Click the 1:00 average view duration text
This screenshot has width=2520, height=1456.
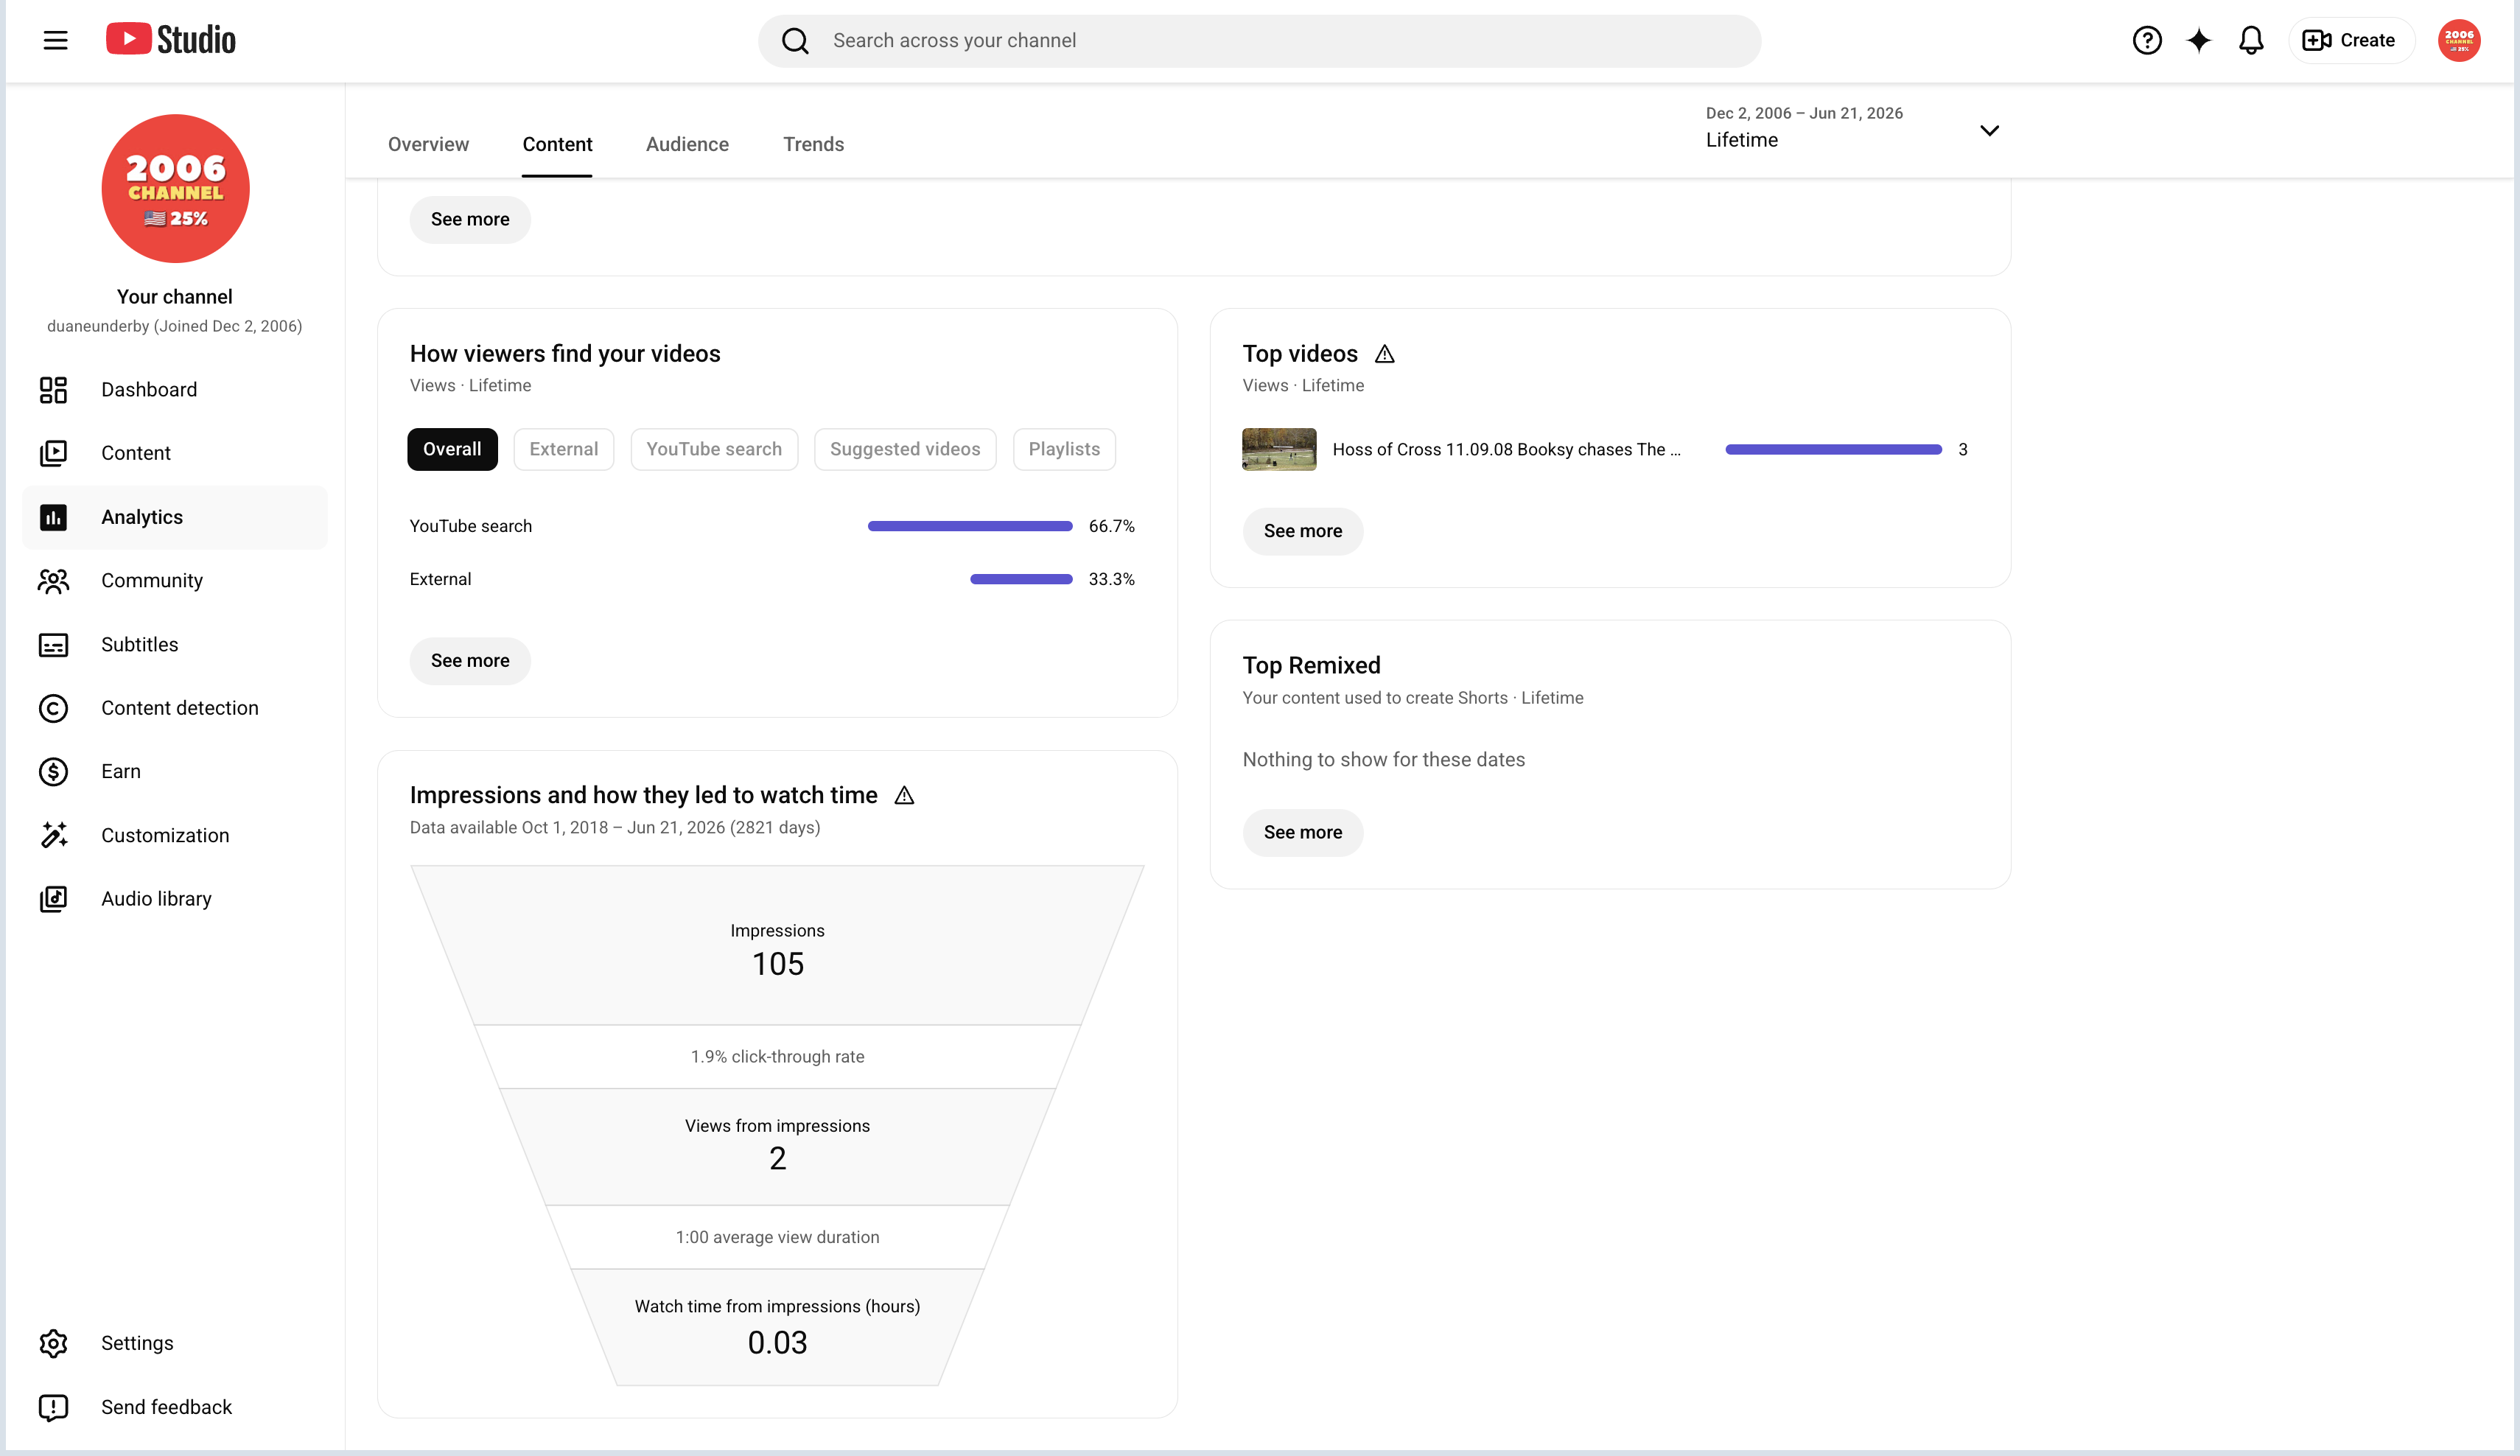778,1237
